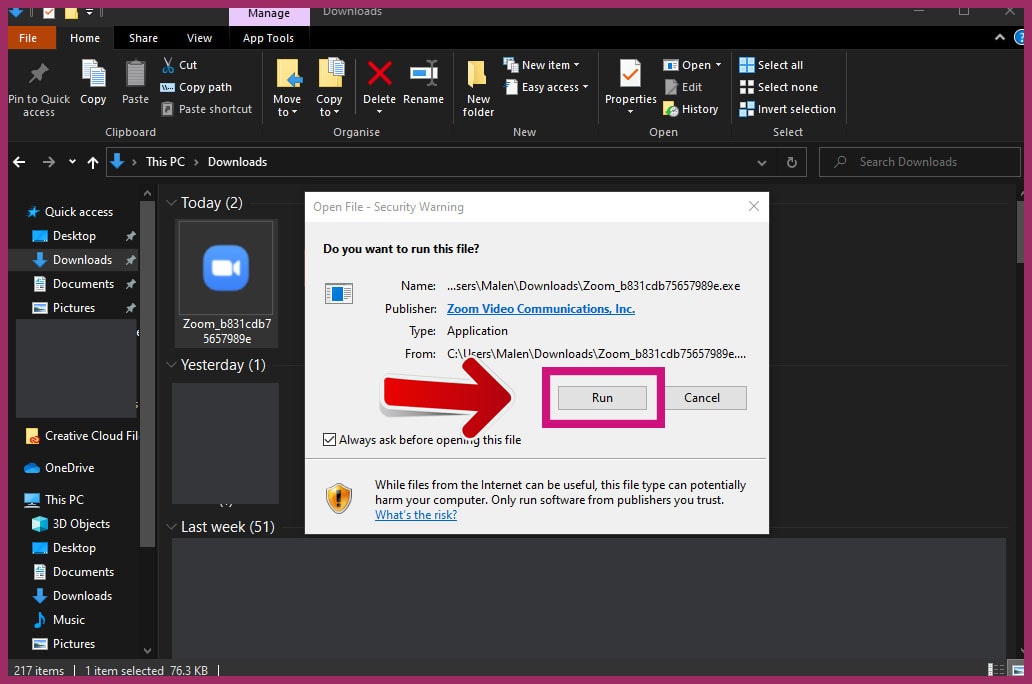Click the Paste clipboard icon
The image size is (1032, 684).
pos(136,73)
